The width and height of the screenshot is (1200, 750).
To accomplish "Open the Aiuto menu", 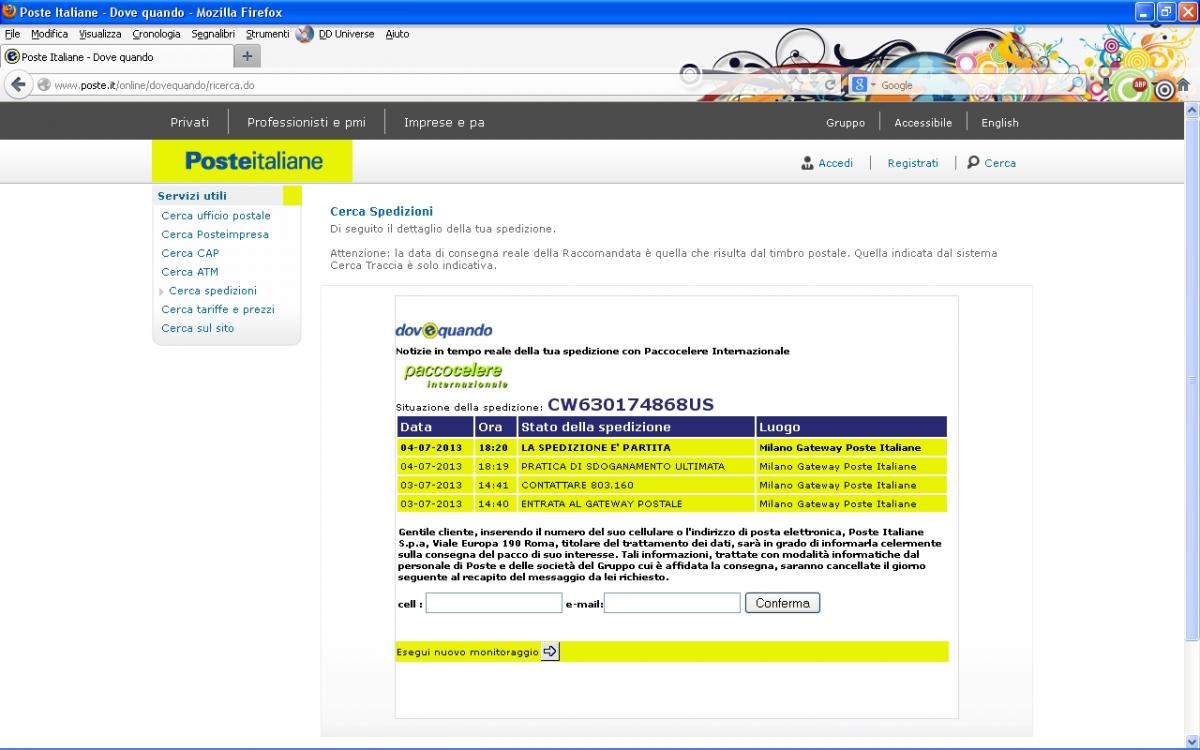I will coord(397,34).
